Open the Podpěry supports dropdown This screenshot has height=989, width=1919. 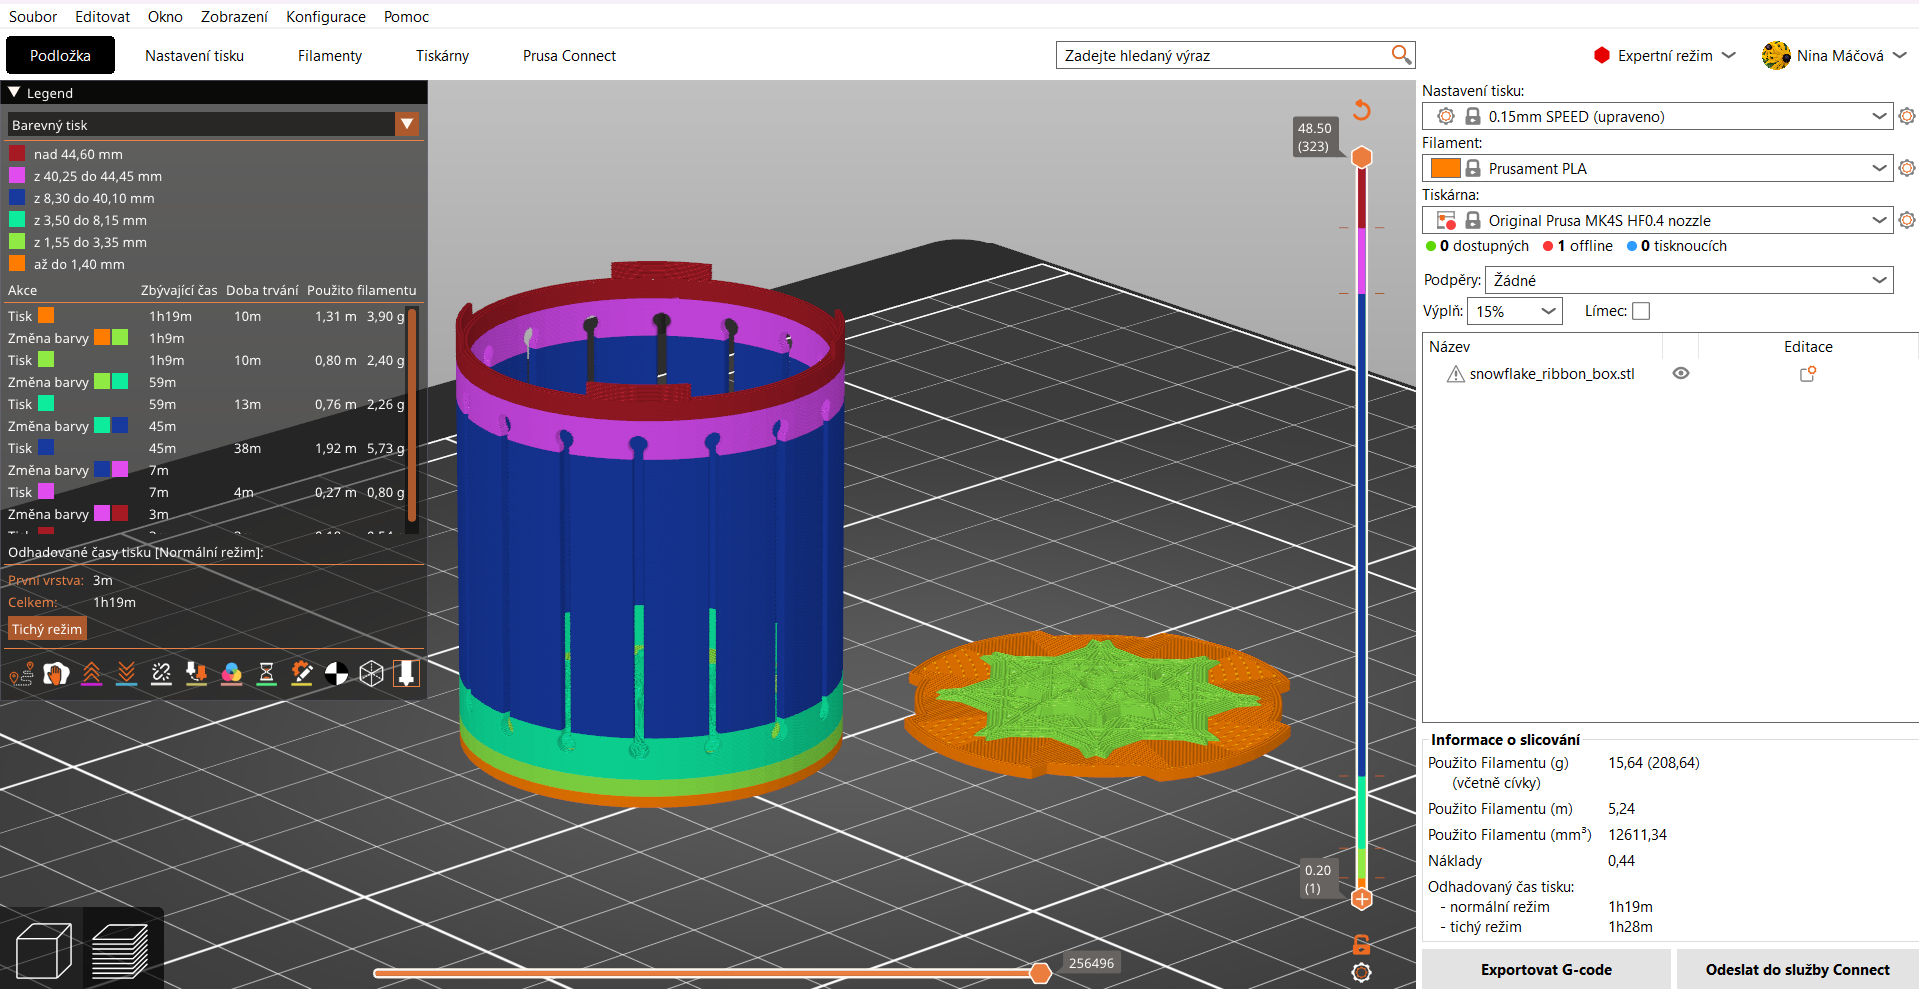pos(1689,280)
